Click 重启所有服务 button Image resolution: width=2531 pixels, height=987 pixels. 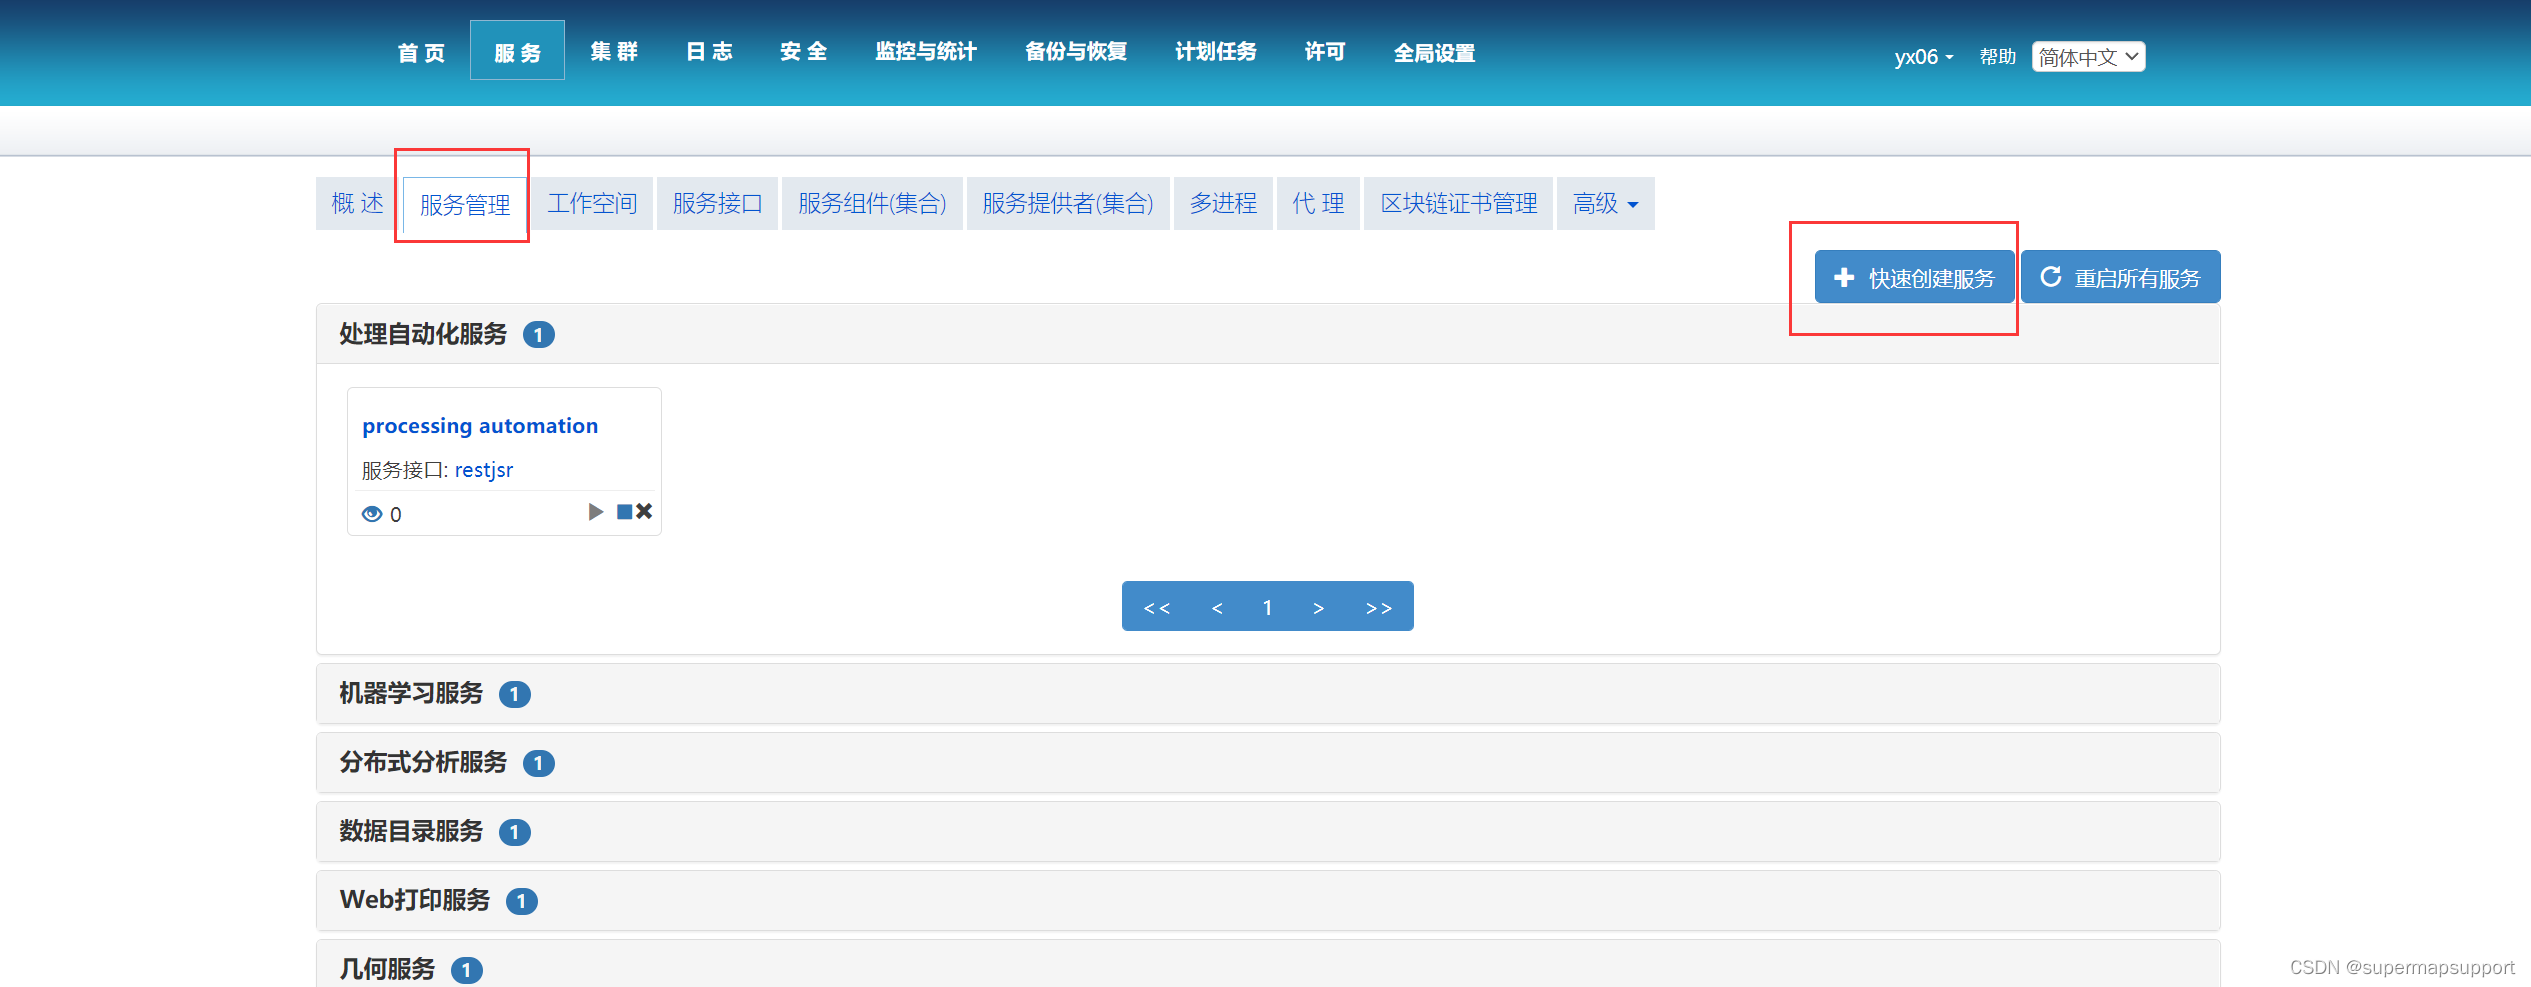(x=2120, y=277)
